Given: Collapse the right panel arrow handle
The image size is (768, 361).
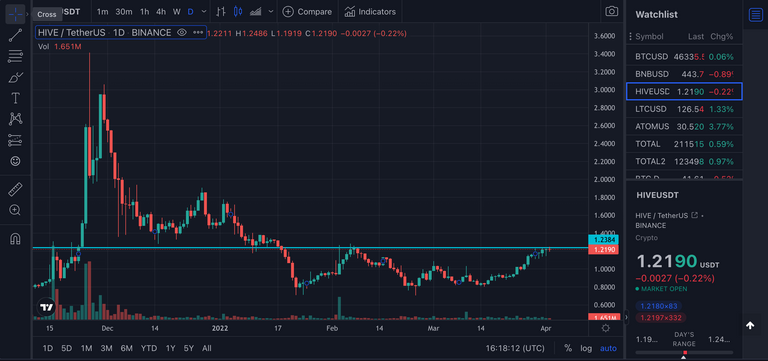Looking at the screenshot, I should point(626,317).
